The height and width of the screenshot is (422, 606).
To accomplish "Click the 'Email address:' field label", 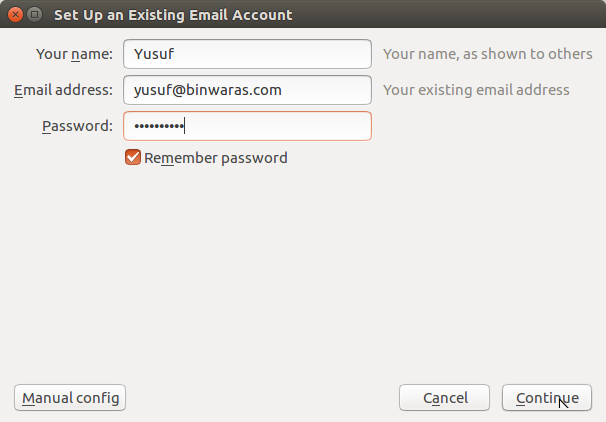I will point(63,90).
